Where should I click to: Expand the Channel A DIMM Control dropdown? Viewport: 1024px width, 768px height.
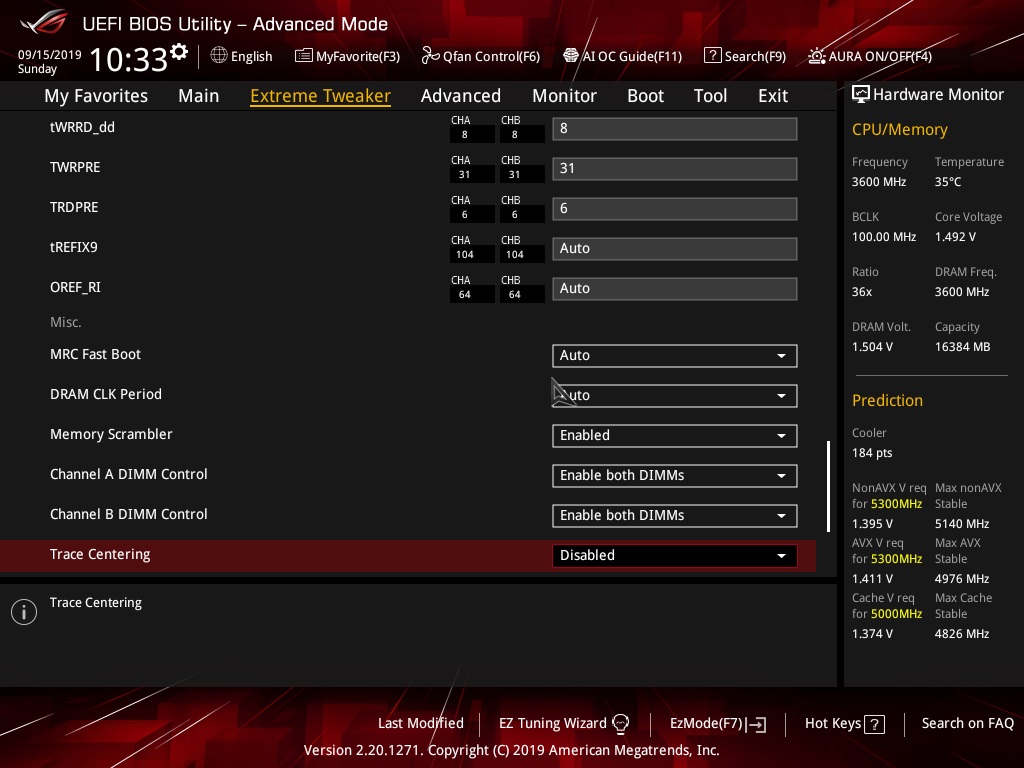675,475
